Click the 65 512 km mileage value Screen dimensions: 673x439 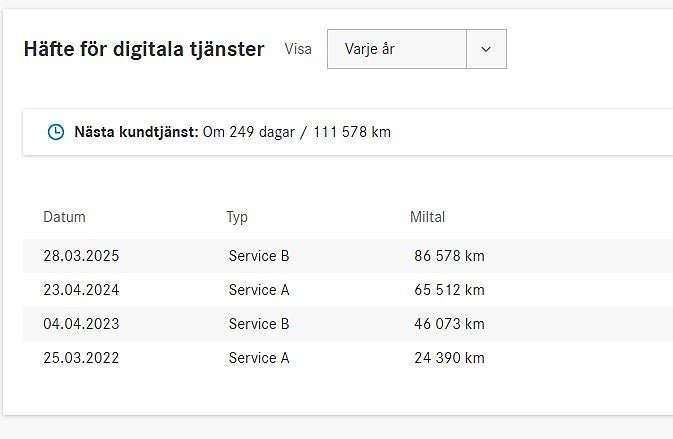point(449,290)
